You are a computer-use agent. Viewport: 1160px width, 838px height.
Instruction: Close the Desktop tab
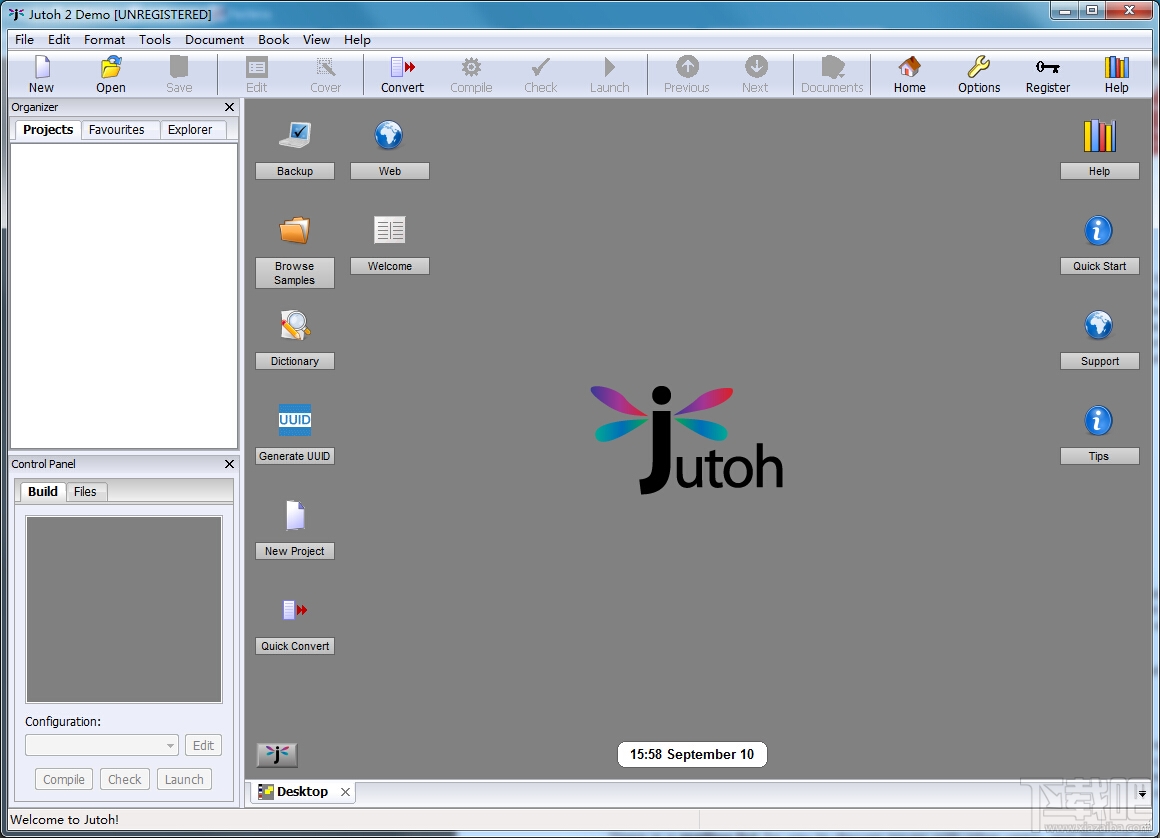pos(345,792)
